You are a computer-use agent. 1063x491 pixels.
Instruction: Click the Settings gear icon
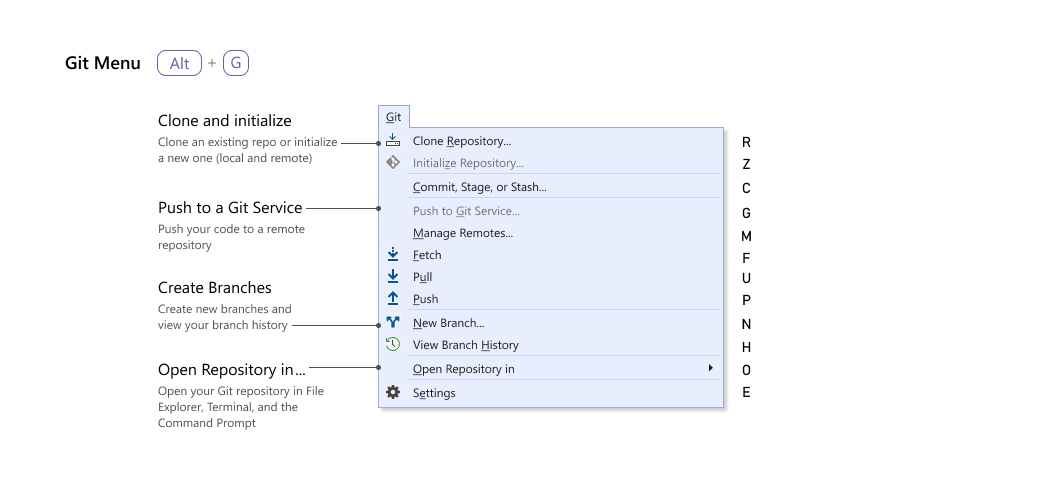tap(393, 393)
